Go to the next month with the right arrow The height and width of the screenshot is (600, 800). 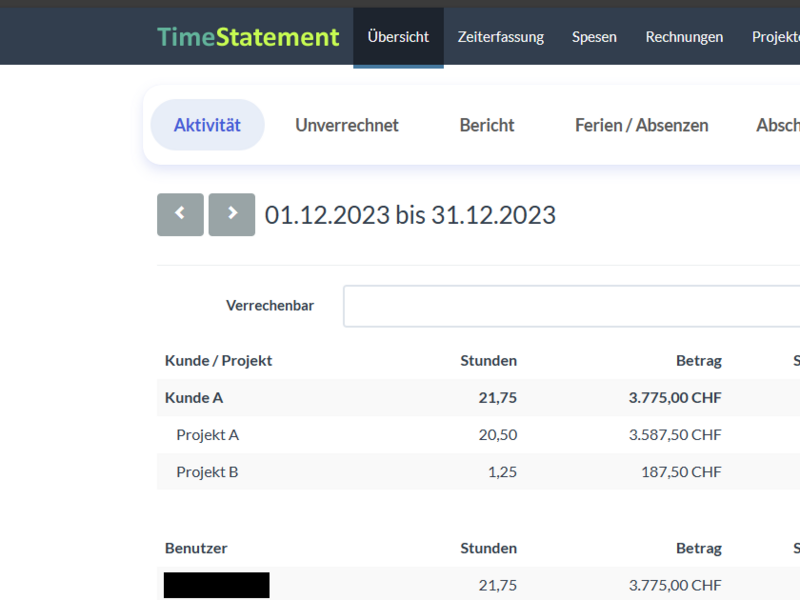232,214
